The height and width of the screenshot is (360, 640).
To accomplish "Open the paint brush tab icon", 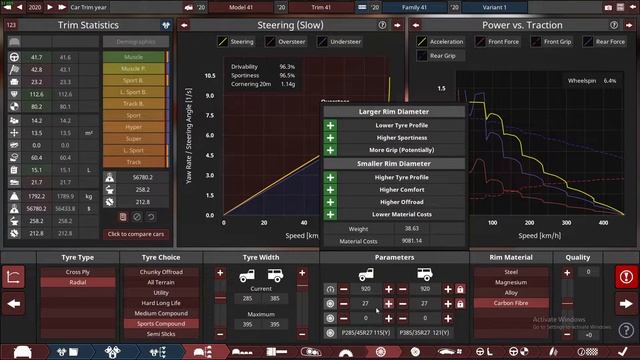I will tap(277, 351).
